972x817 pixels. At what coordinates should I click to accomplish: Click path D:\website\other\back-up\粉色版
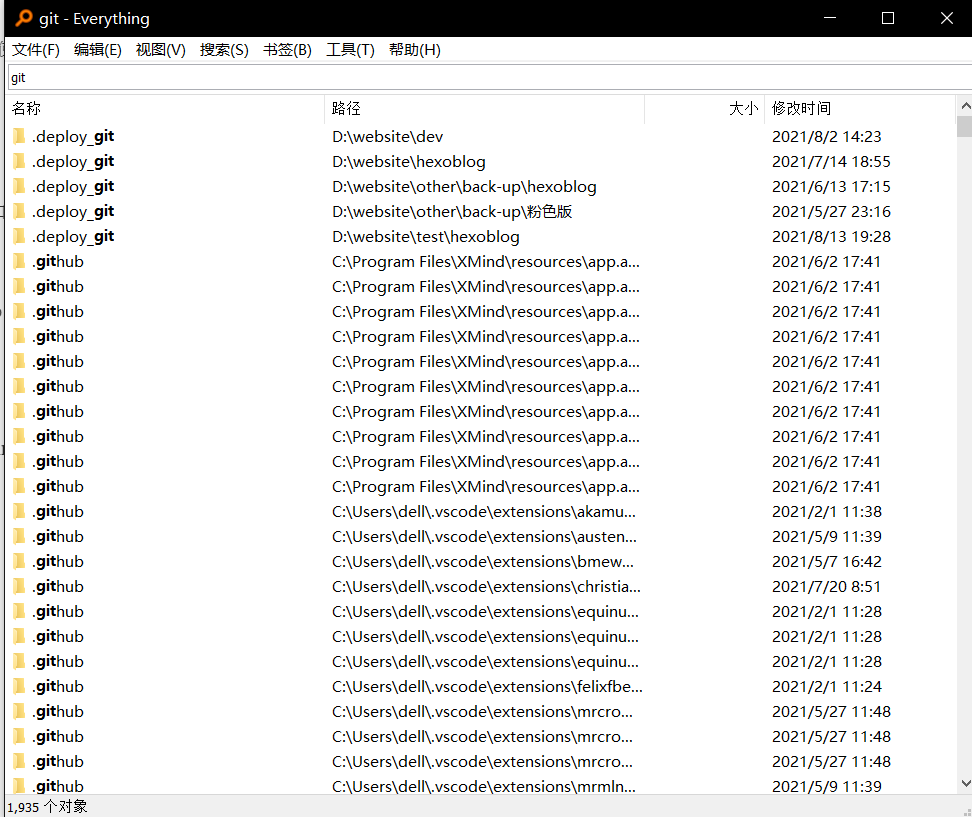click(452, 211)
